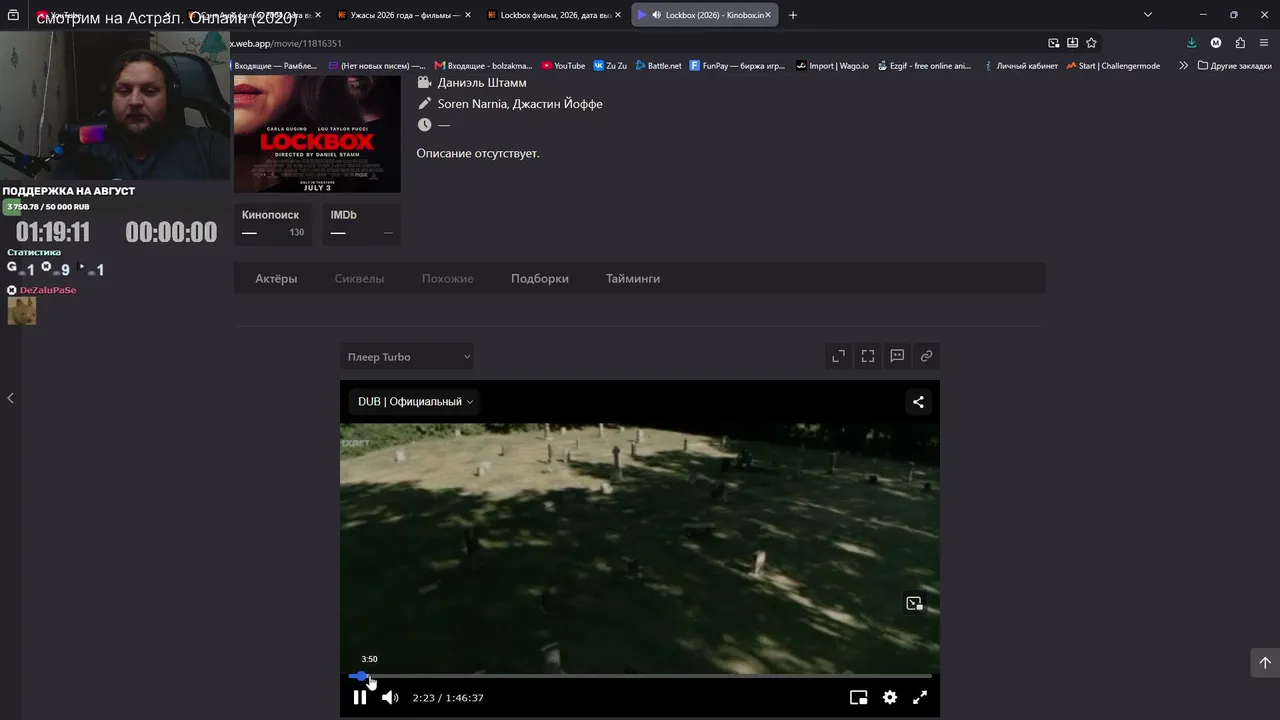1280x720 pixels.
Task: Open the IMDb rating box
Action: [361, 224]
